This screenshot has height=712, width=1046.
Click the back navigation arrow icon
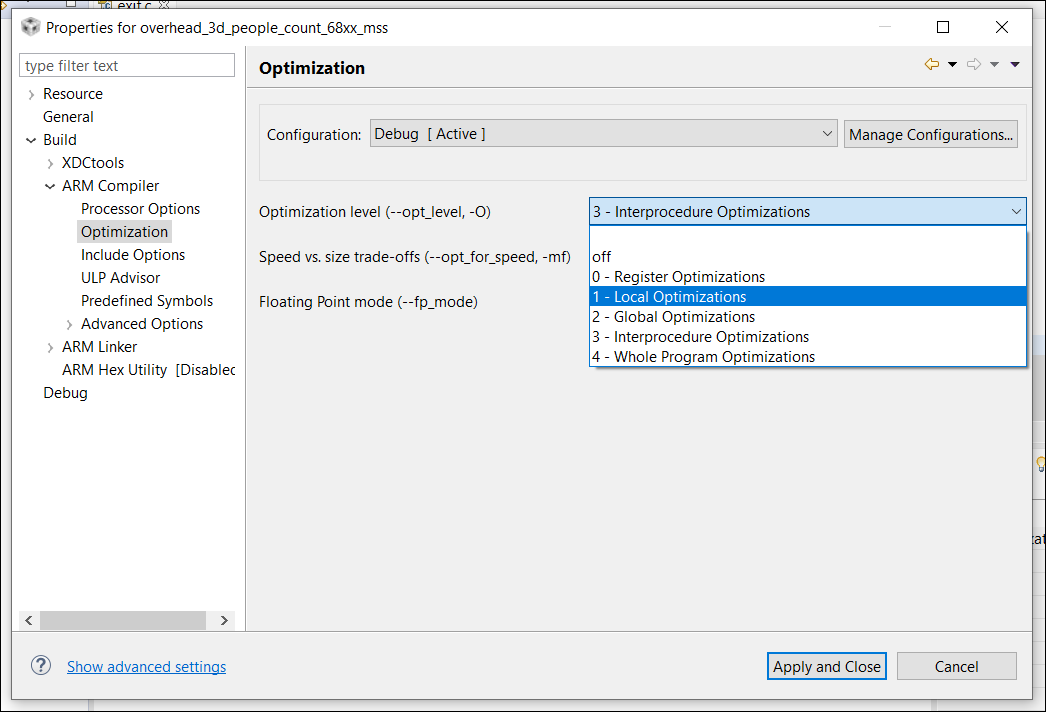[932, 65]
